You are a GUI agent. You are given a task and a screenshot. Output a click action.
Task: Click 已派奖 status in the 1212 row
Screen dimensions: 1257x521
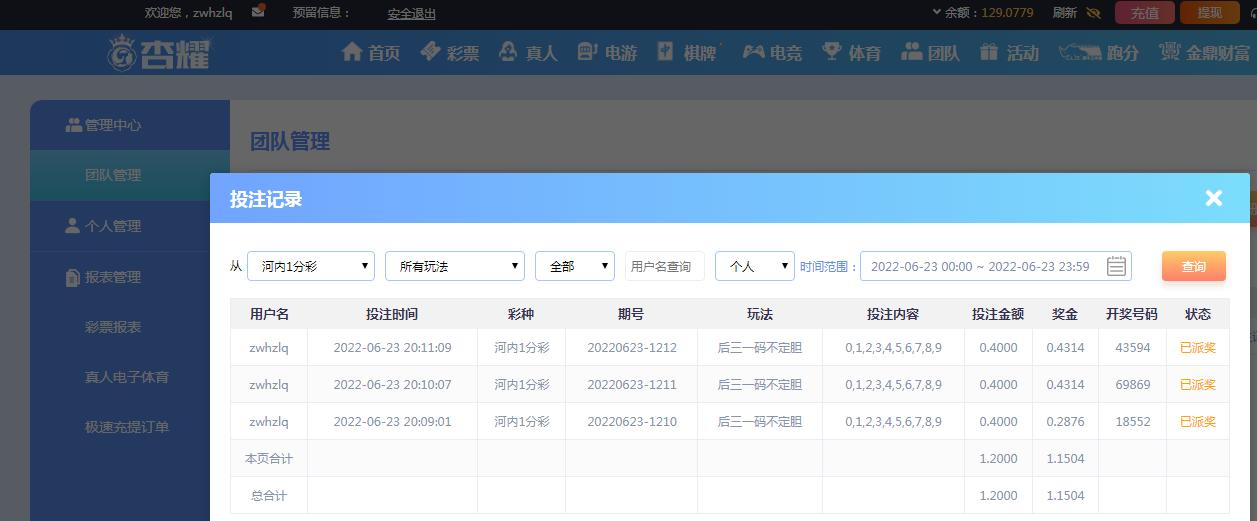[x=1198, y=348]
